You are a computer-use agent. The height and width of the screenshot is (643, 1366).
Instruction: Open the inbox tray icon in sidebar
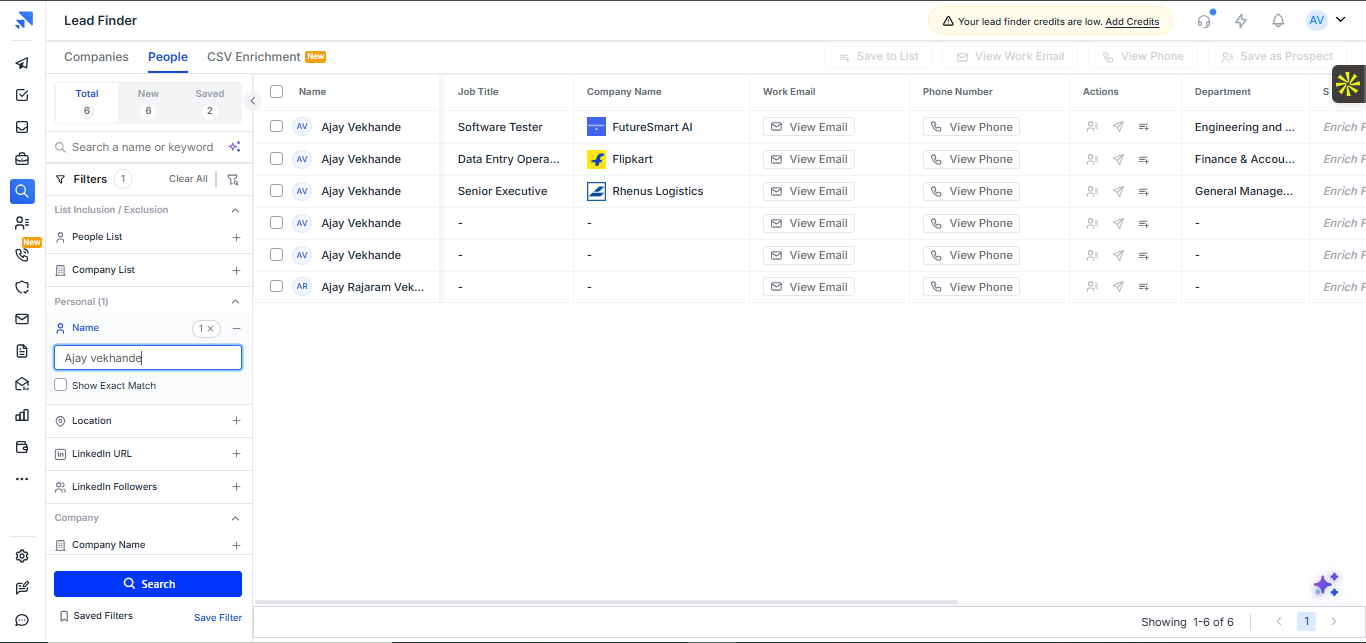(22, 127)
